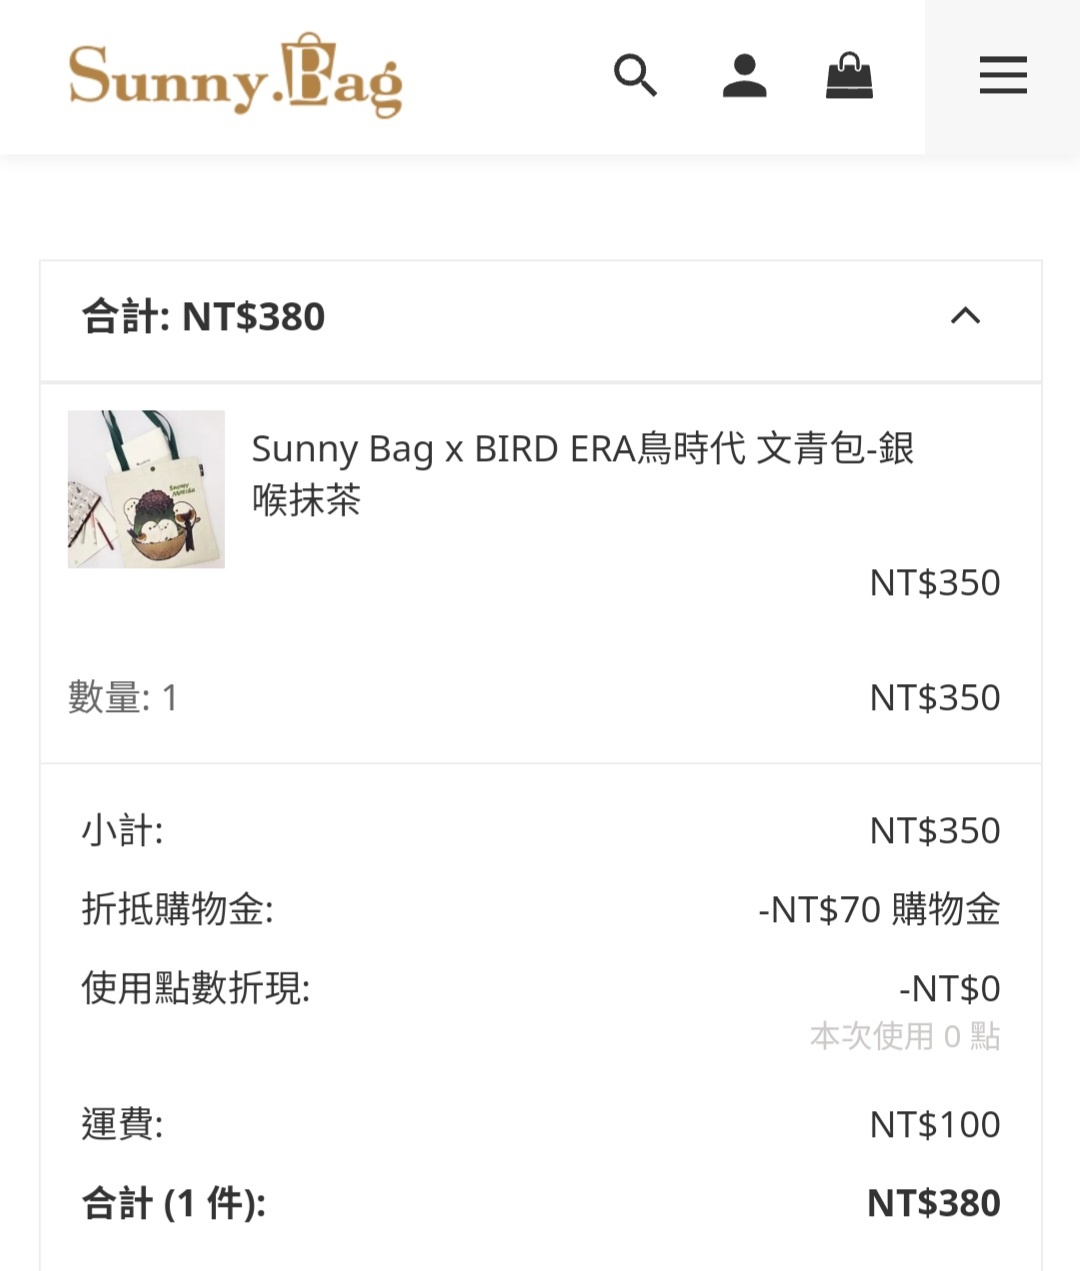Click the 折抵購物金 label
This screenshot has height=1271, width=1080.
177,909
